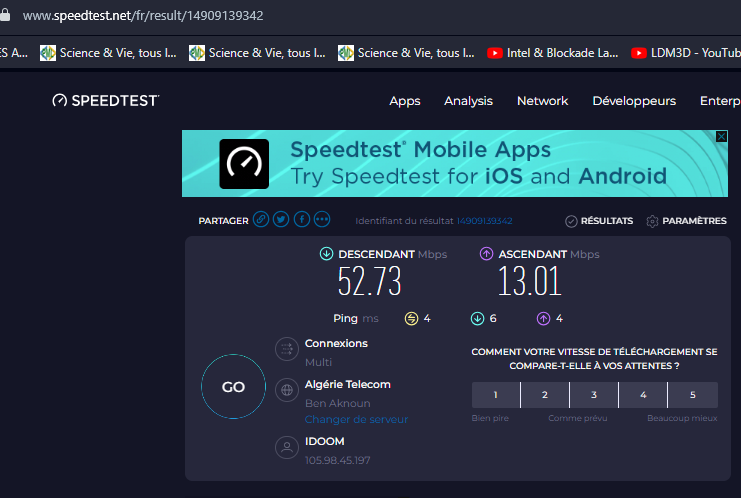Click the 52.73 download speed value
741x498 pixels.
[x=370, y=281]
